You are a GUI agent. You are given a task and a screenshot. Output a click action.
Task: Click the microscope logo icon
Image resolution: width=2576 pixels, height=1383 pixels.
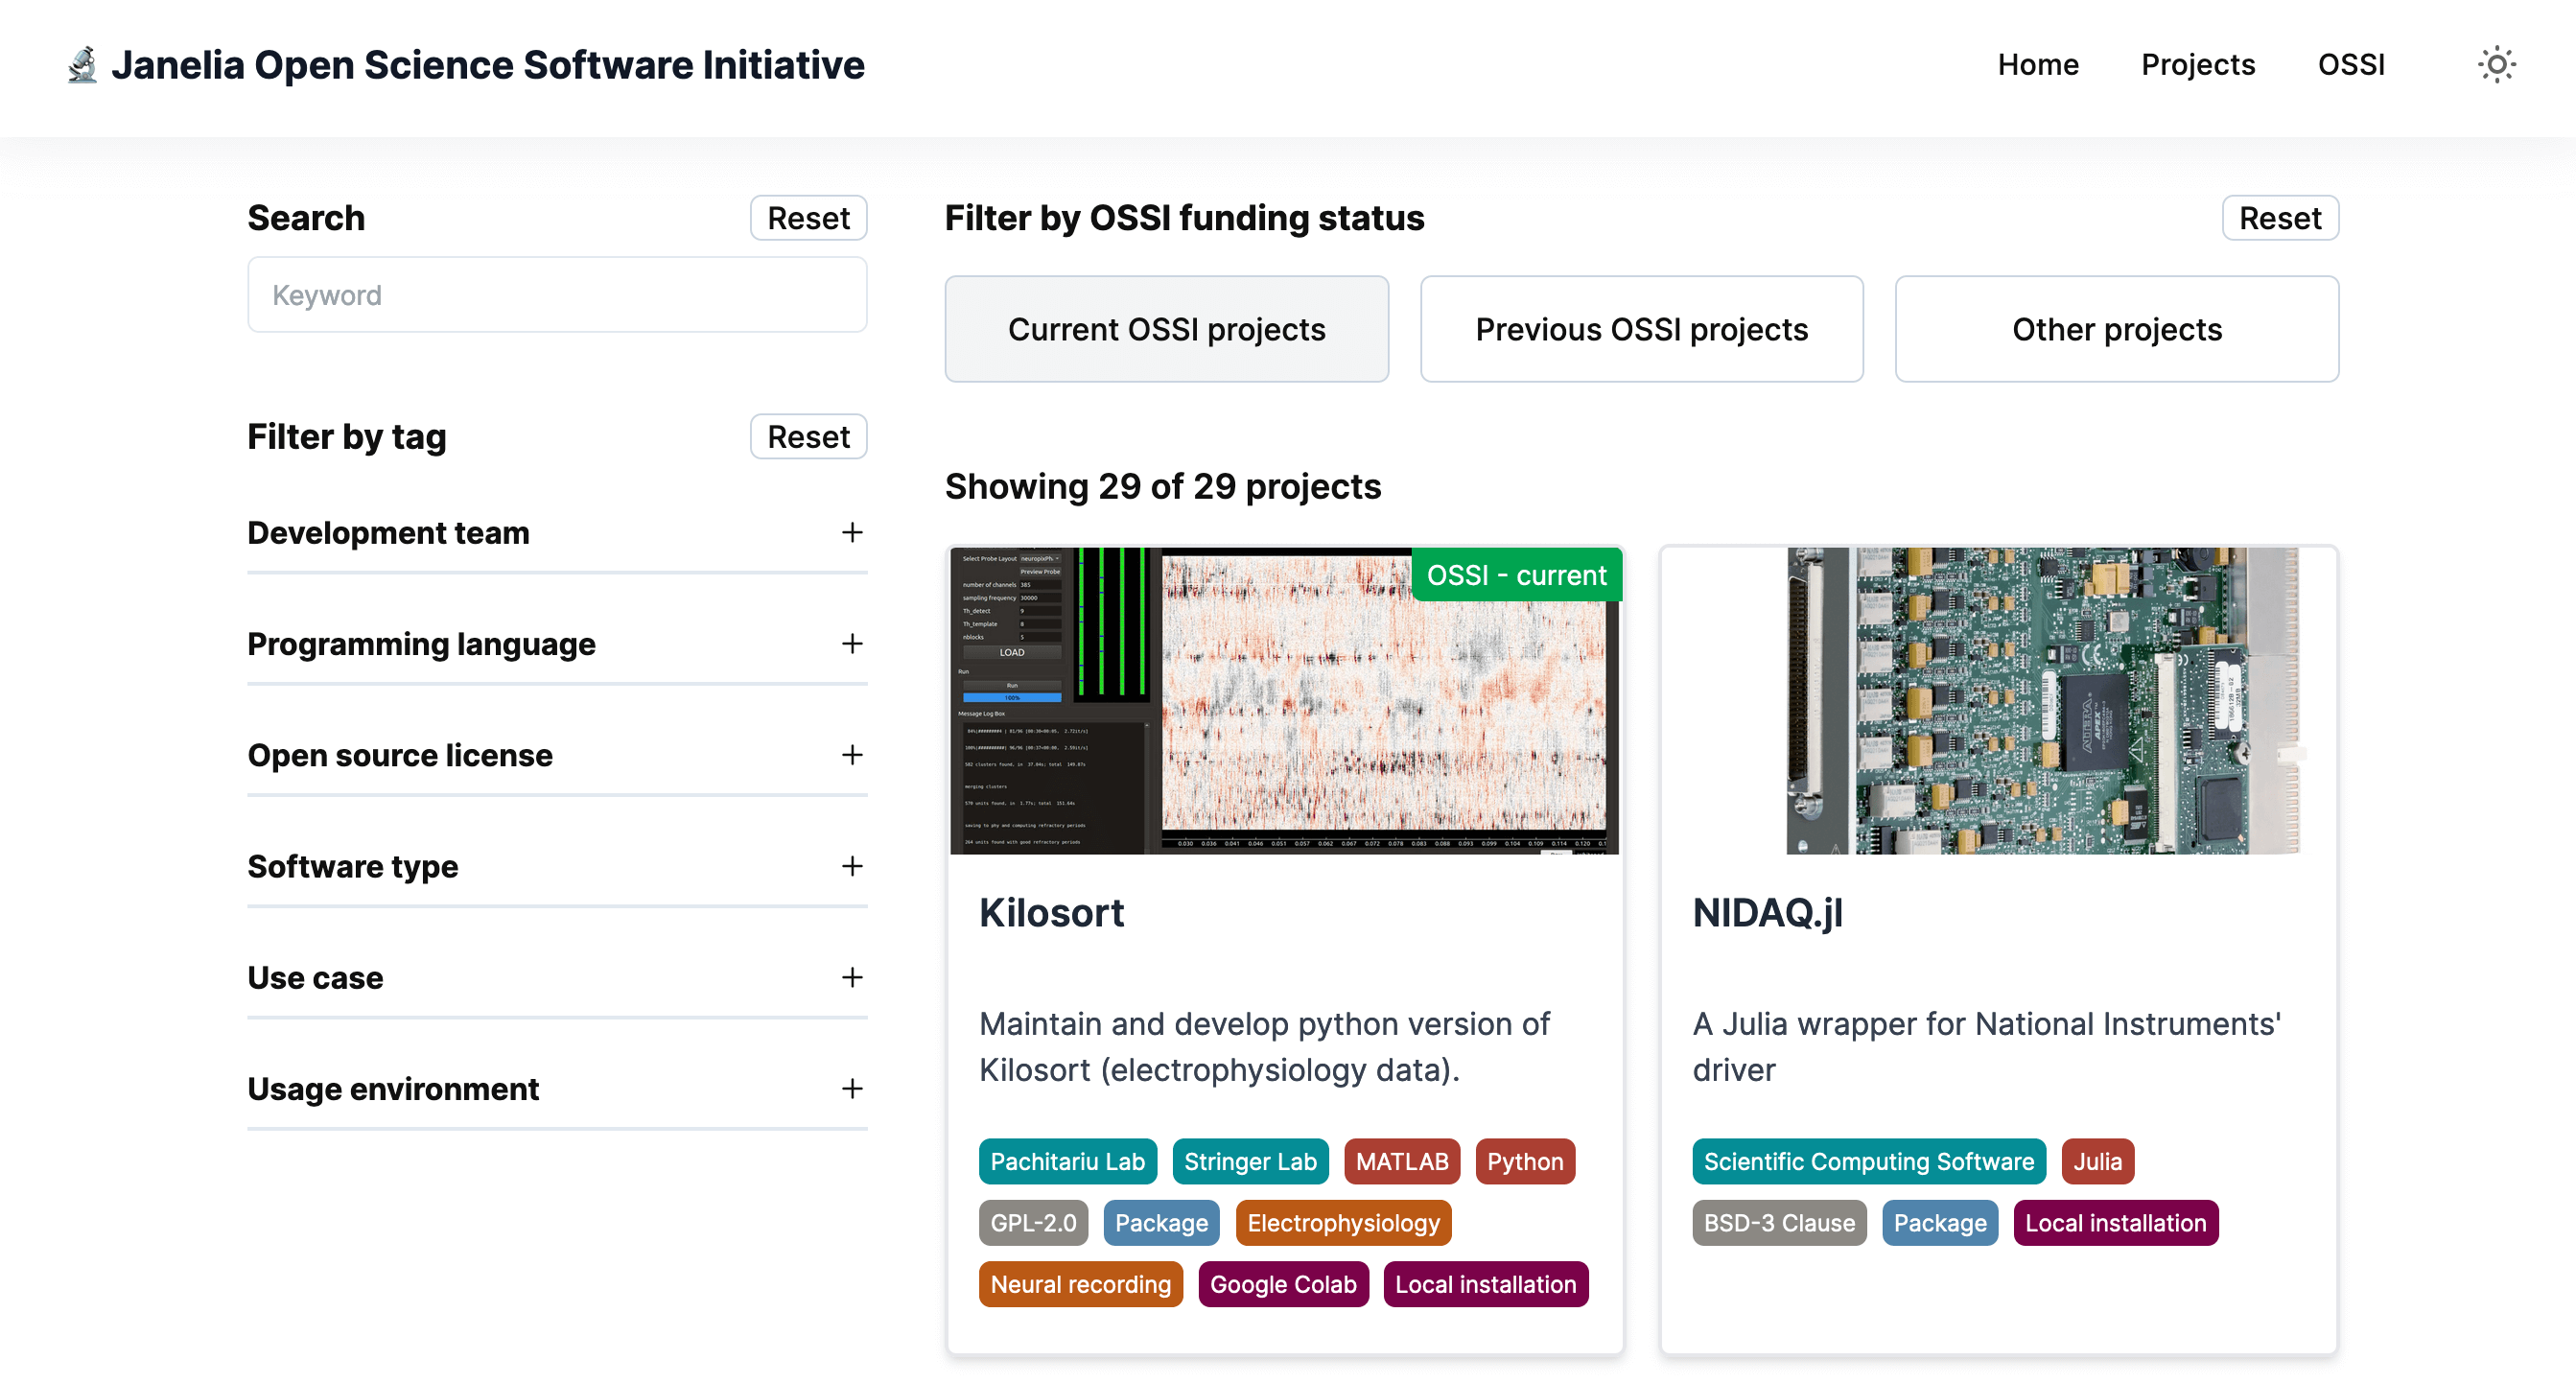pyautogui.click(x=82, y=65)
